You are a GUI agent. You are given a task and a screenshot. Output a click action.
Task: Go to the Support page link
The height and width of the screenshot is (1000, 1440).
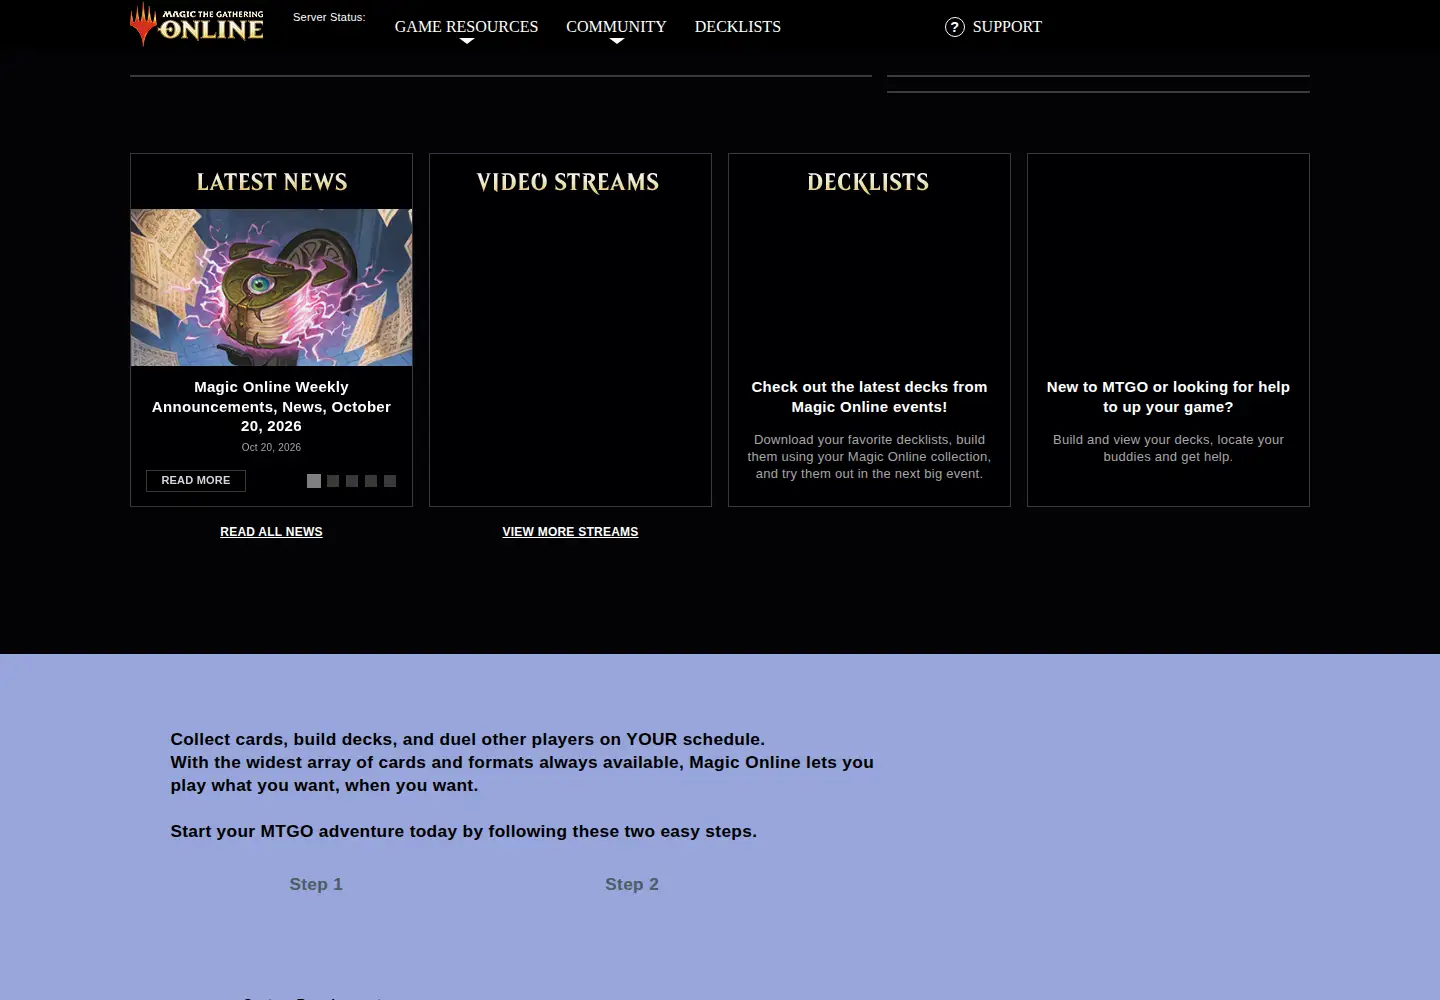pyautogui.click(x=1007, y=27)
